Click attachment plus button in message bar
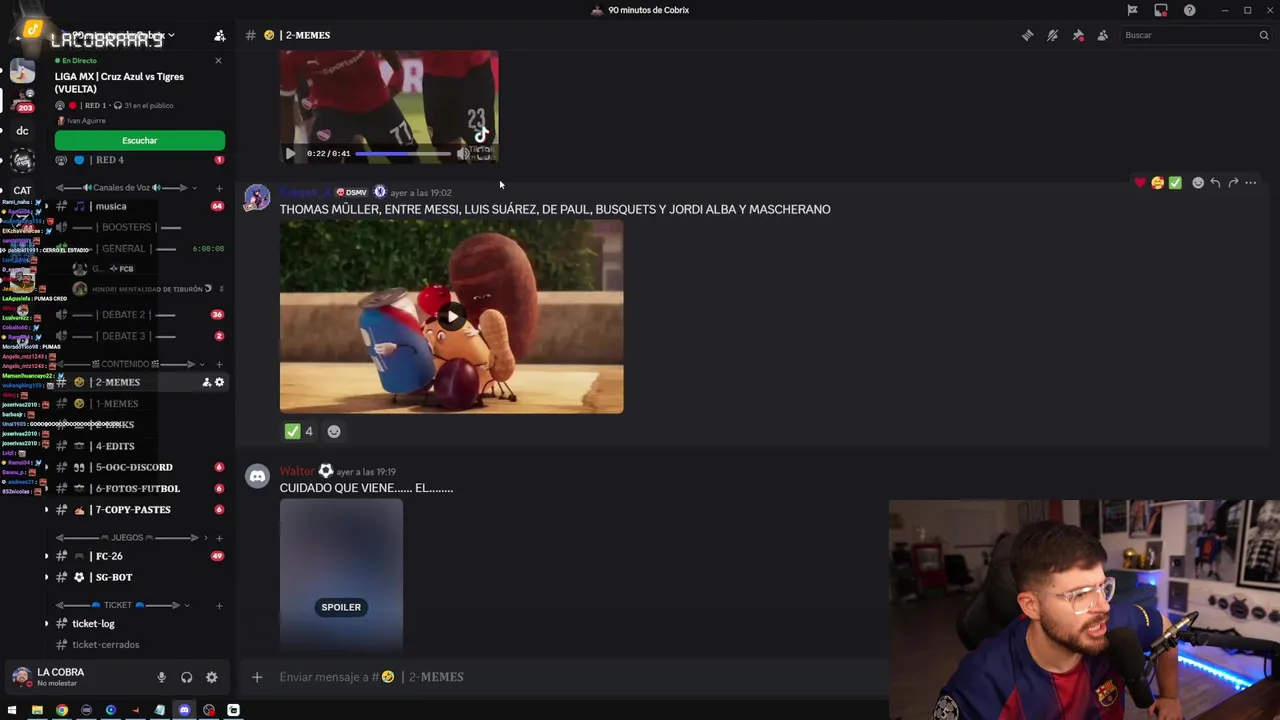This screenshot has height=720, width=1280. click(257, 677)
